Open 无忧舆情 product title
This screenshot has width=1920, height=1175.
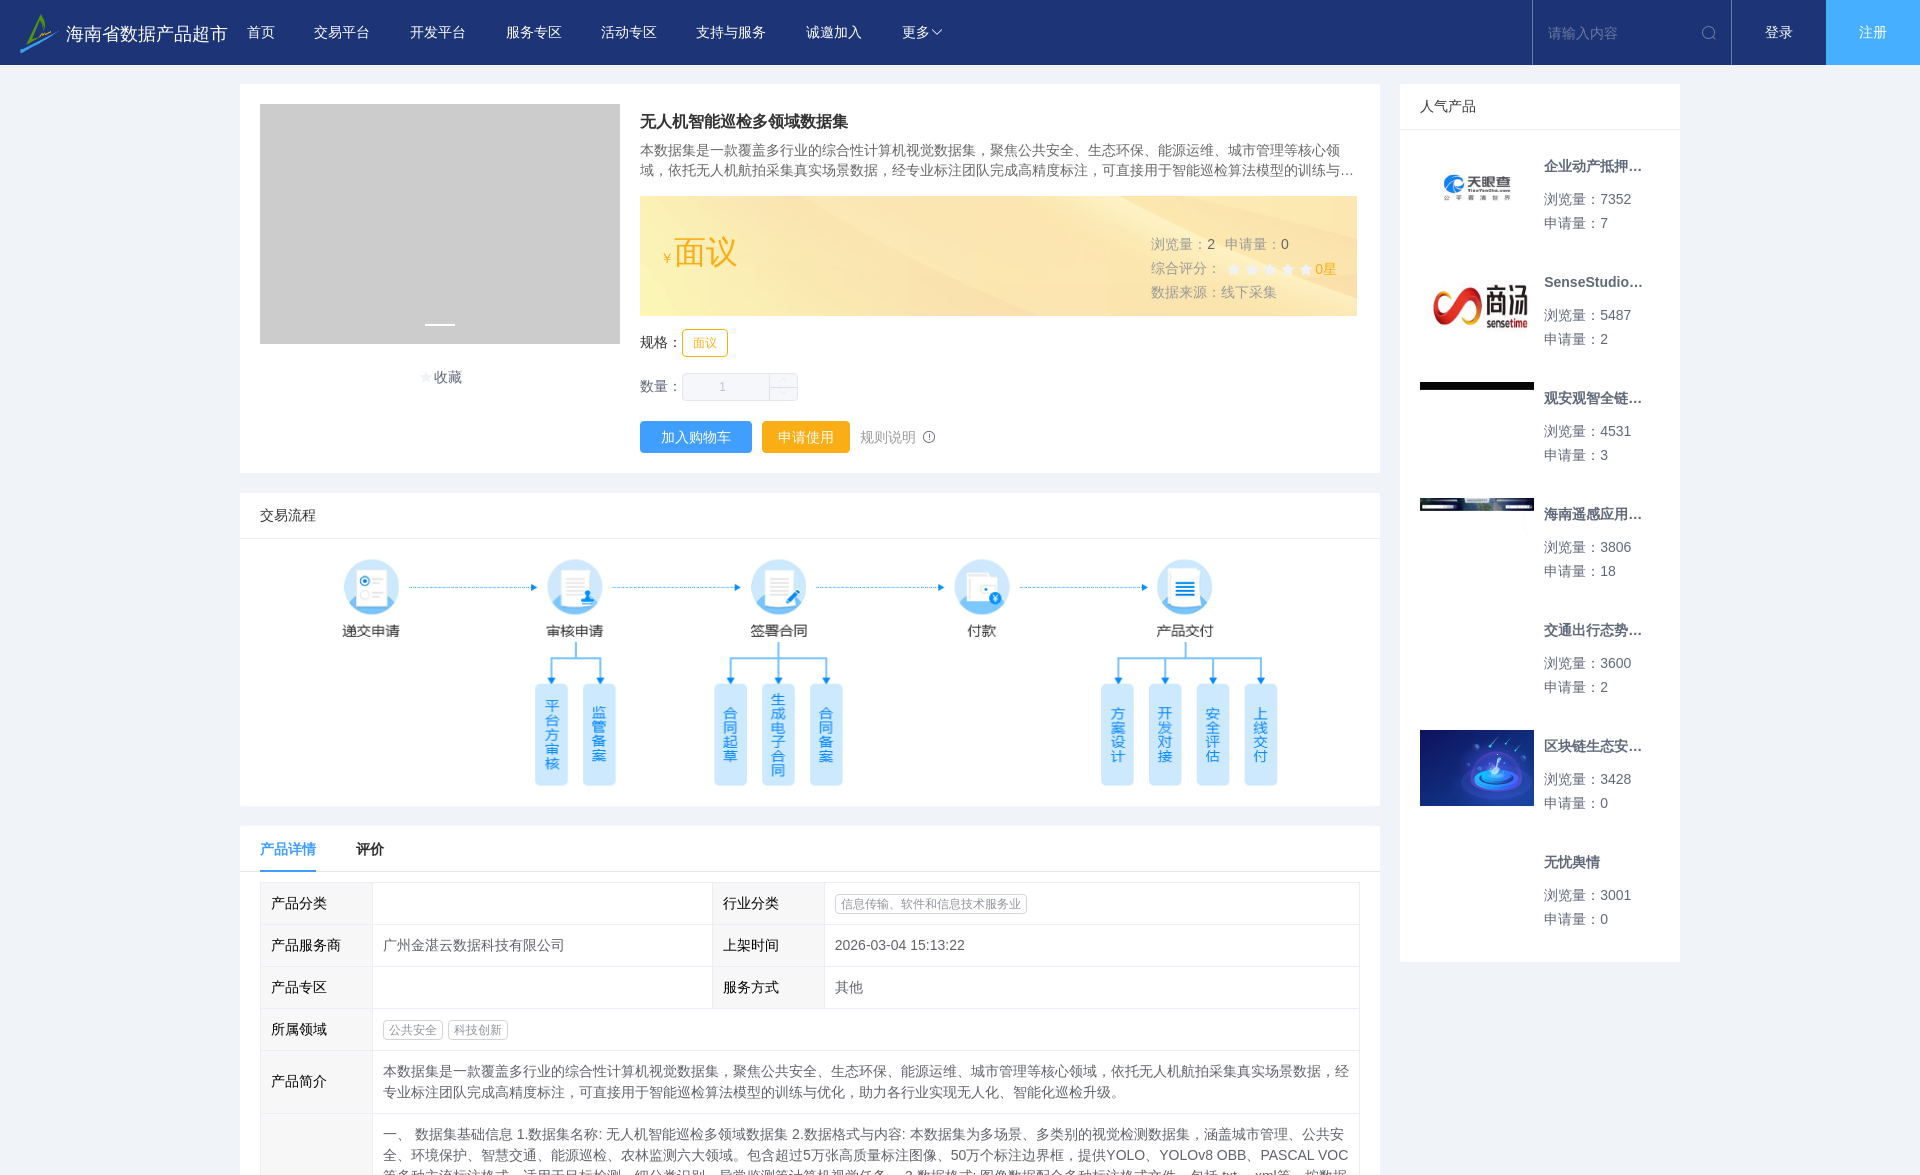tap(1572, 862)
